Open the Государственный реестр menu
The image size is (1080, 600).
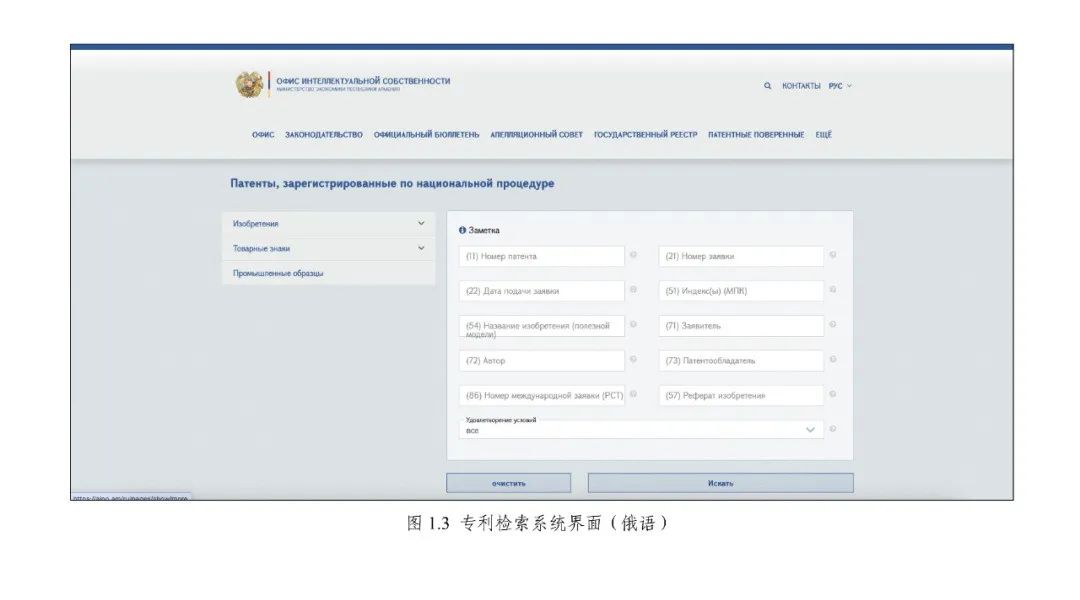(x=645, y=135)
